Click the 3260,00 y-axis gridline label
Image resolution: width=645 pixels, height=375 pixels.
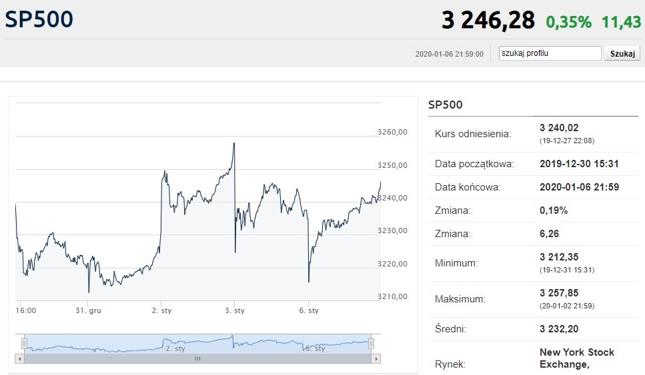[x=392, y=132]
